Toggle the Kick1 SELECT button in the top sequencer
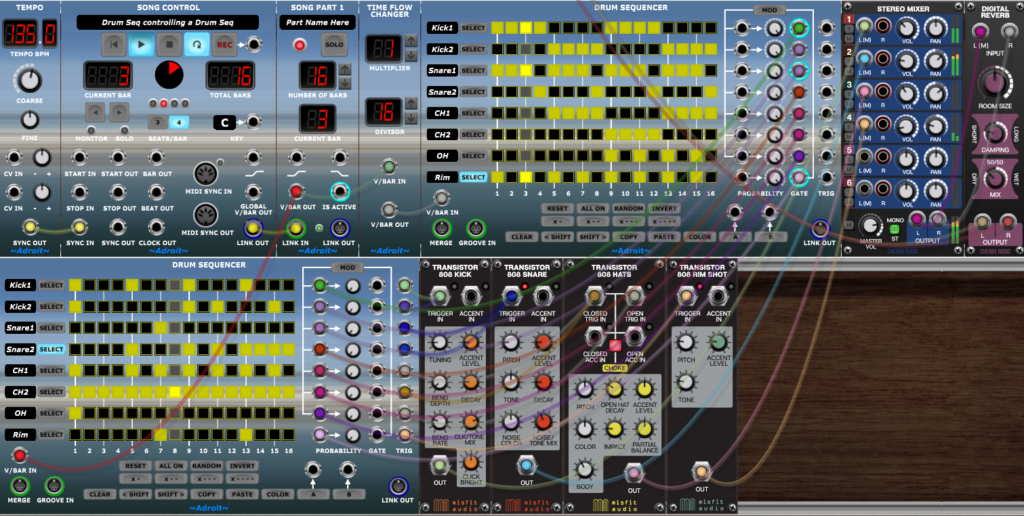This screenshot has height=516, width=1024. (x=473, y=28)
